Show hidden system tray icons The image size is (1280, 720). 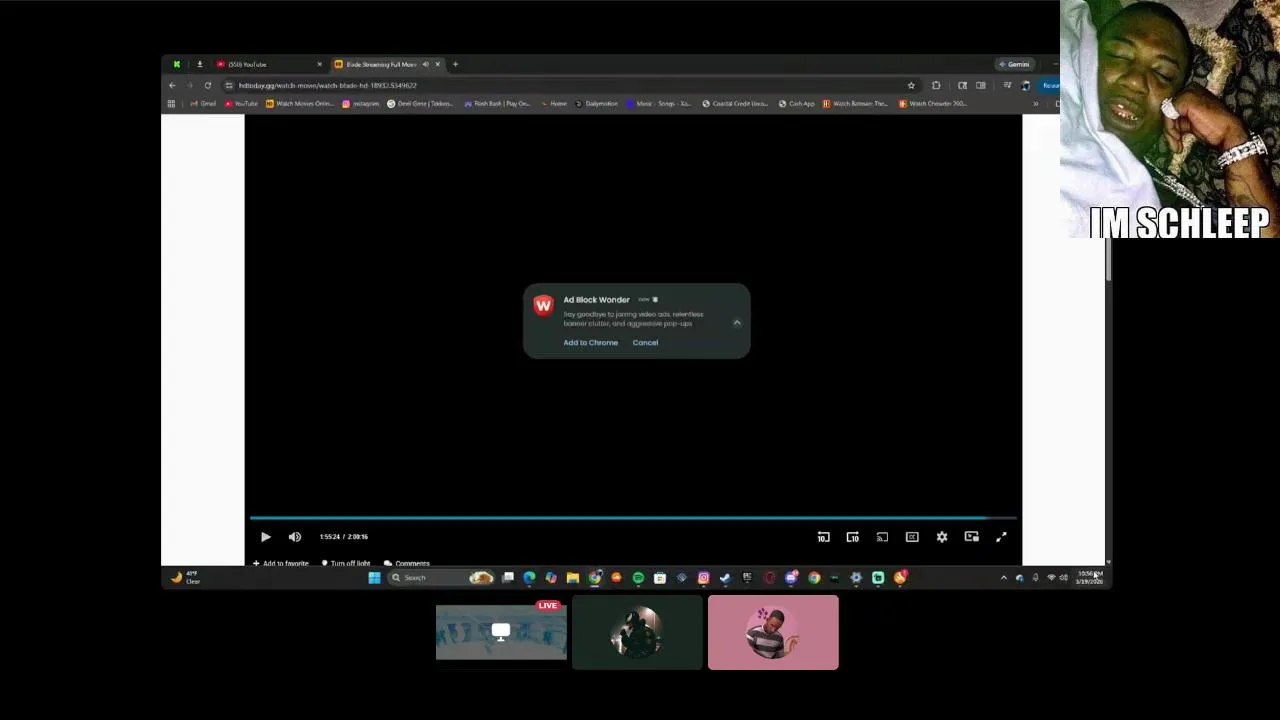[1004, 578]
